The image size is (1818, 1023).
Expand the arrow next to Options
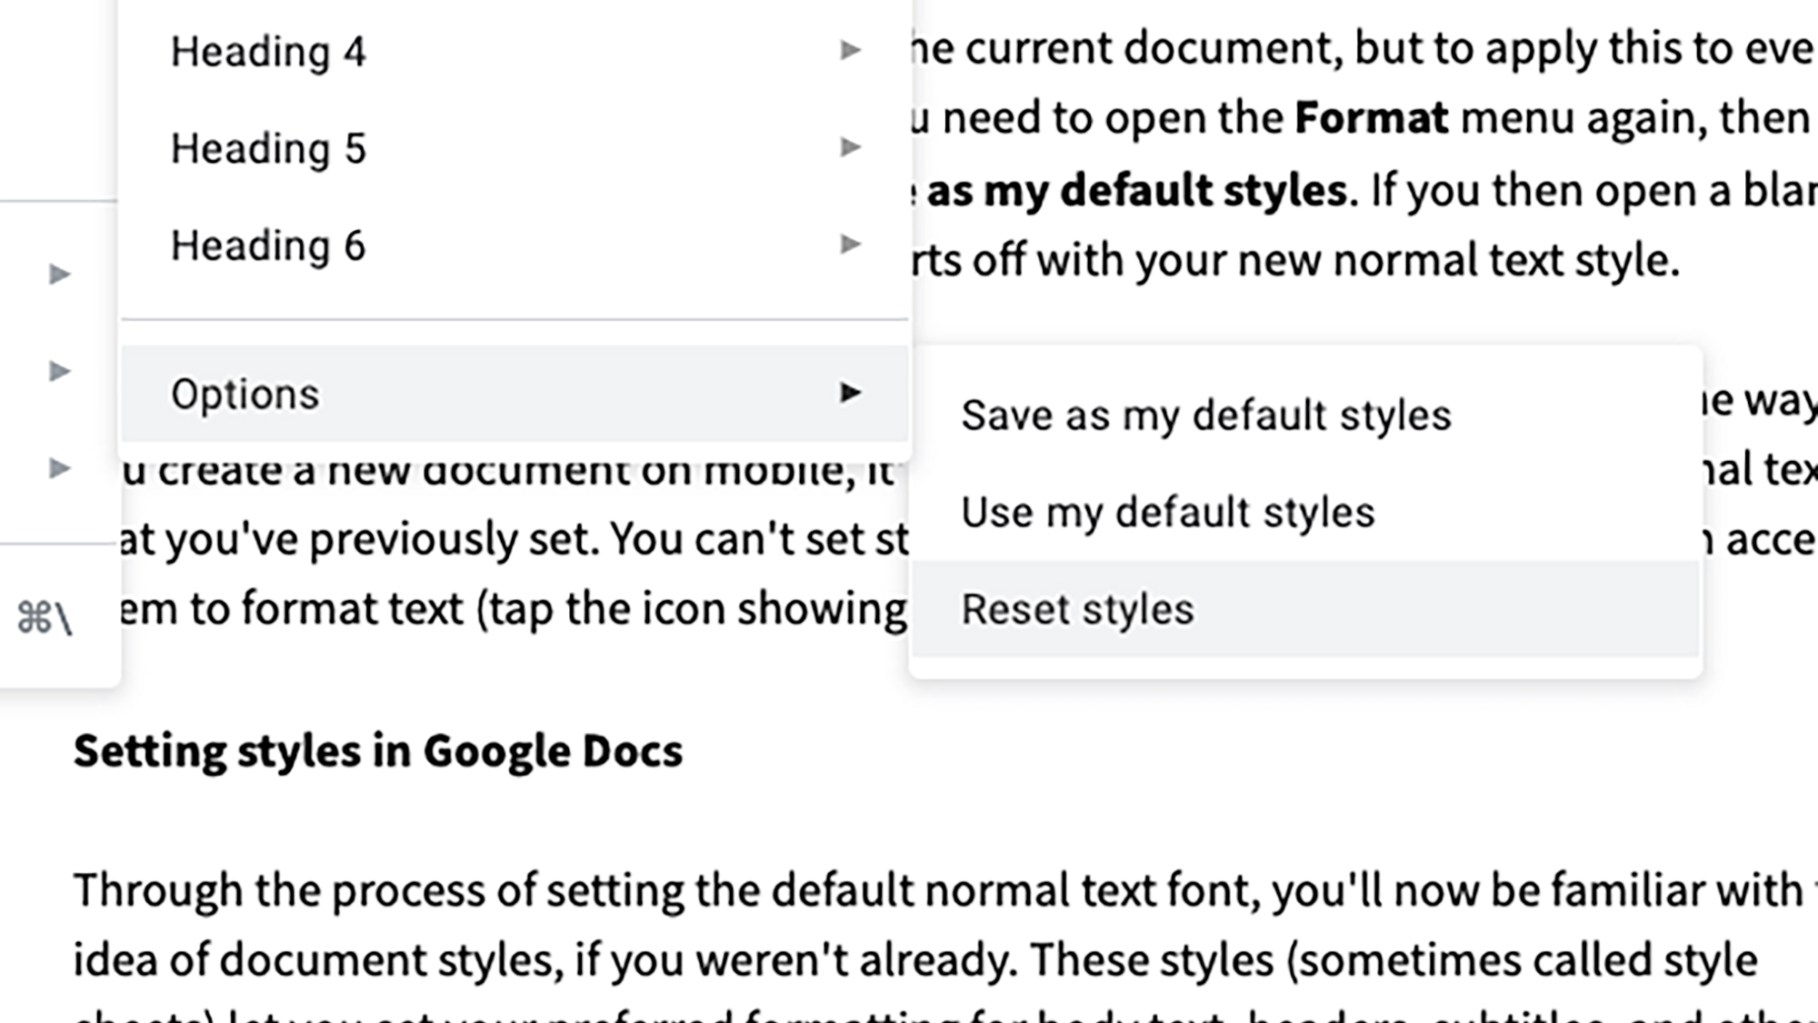click(849, 393)
